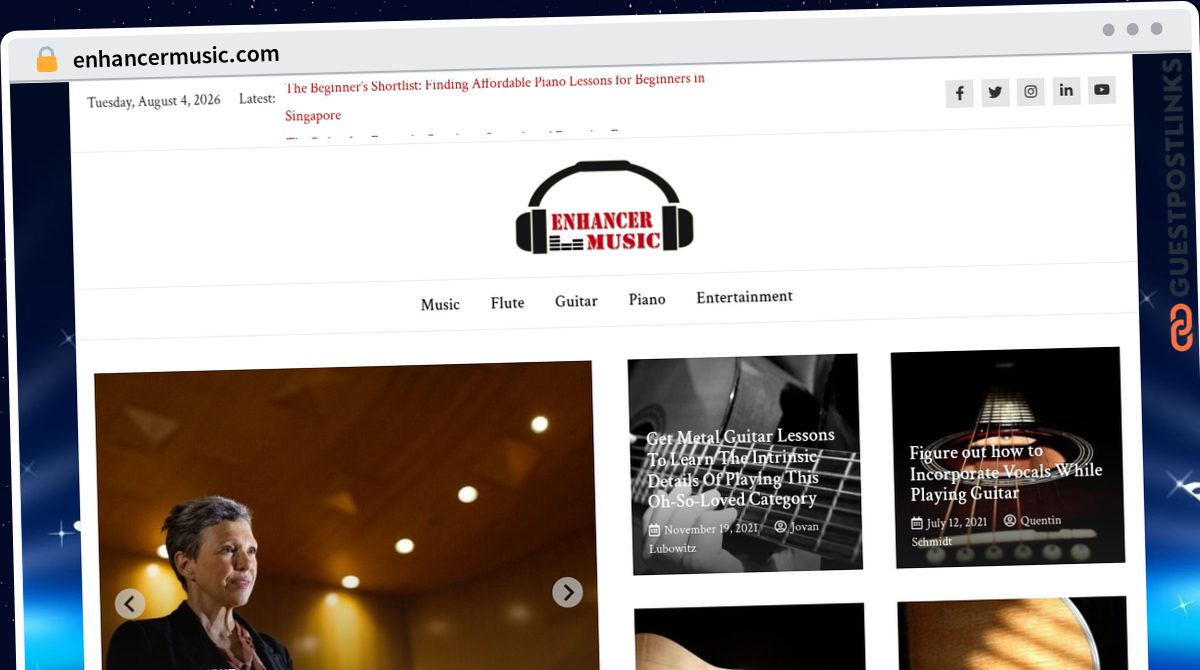Viewport: 1200px width, 670px height.
Task: Click calendar icon beside November 19, 2021
Action: pos(654,531)
